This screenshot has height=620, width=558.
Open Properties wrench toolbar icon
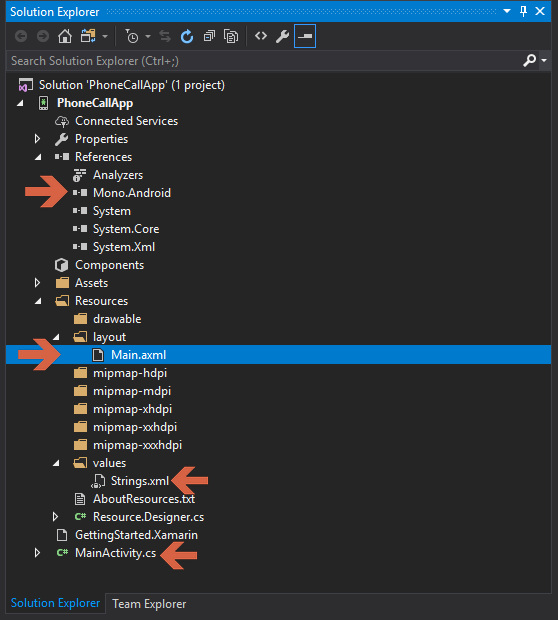coord(282,36)
